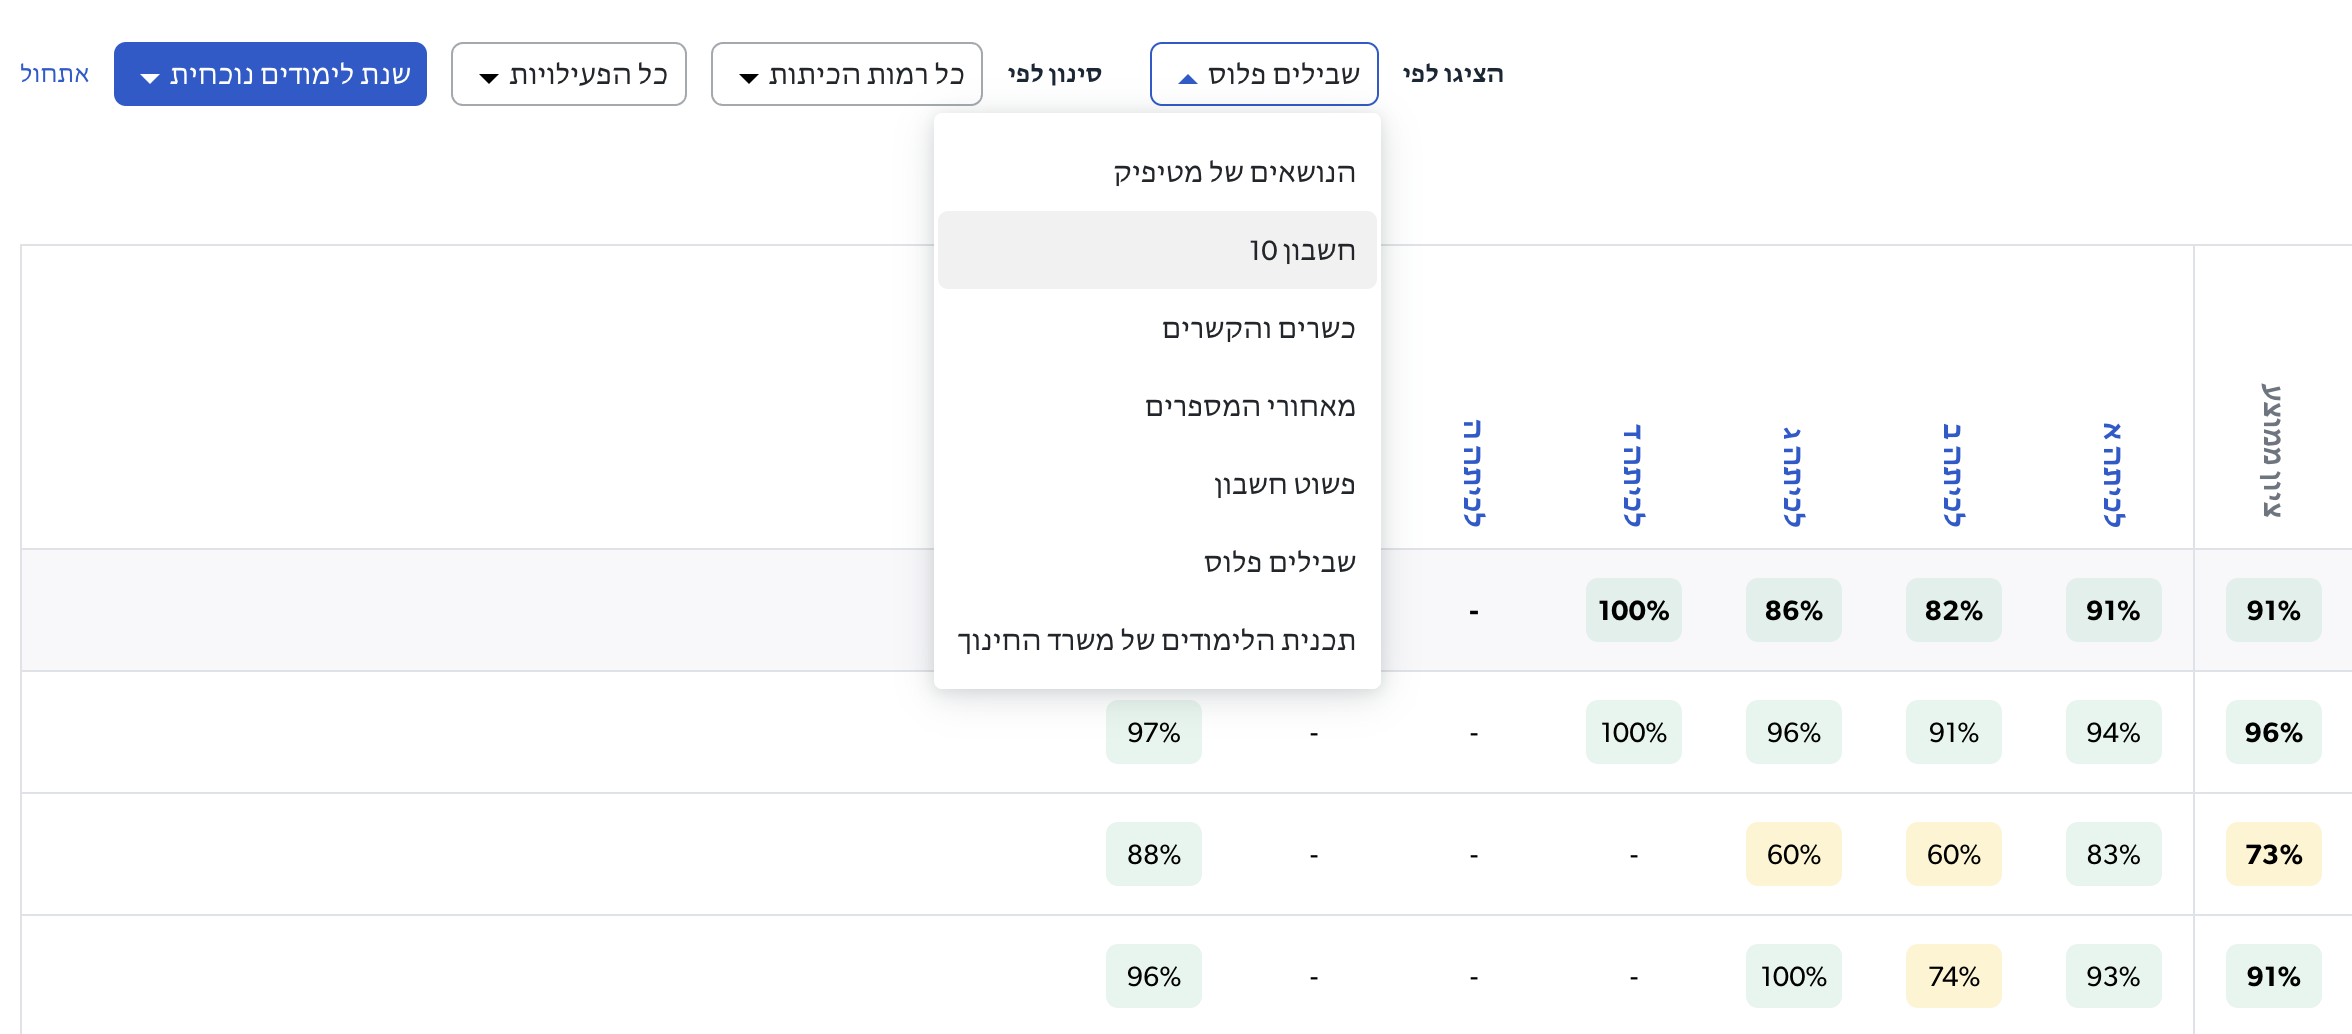
Task: Collapse the 'שבילים פלוס' display-by dropdown
Action: click(x=1264, y=74)
